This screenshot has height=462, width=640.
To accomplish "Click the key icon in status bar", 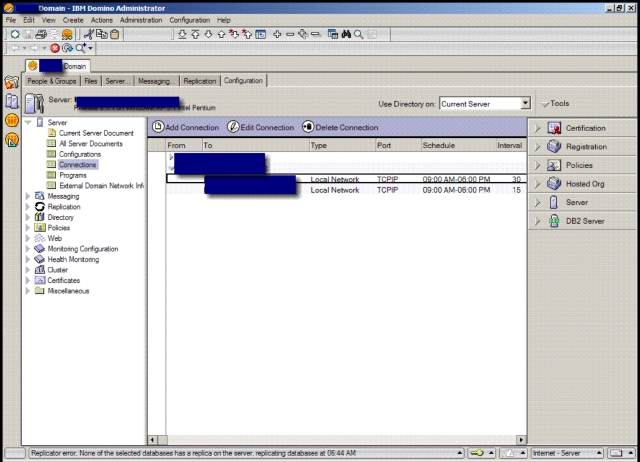I will pyautogui.click(x=476, y=453).
